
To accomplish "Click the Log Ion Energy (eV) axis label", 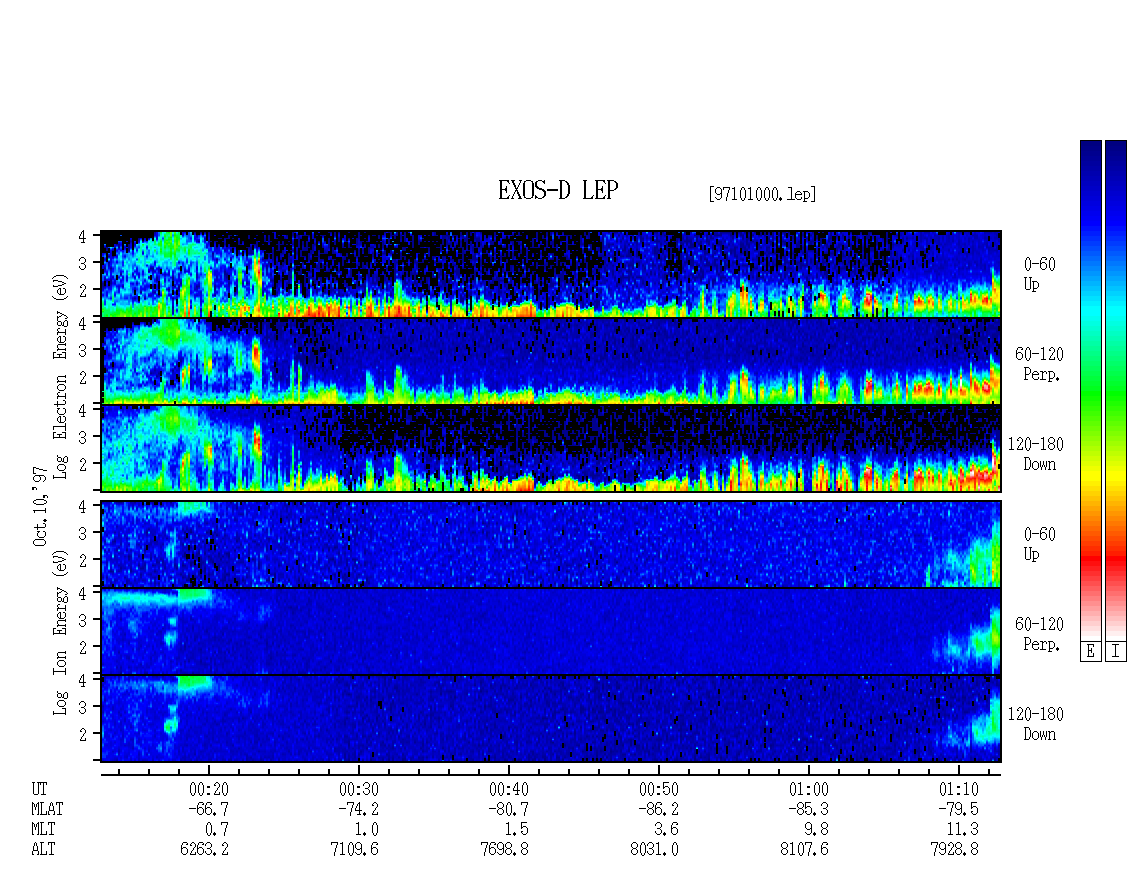I will click(x=61, y=632).
